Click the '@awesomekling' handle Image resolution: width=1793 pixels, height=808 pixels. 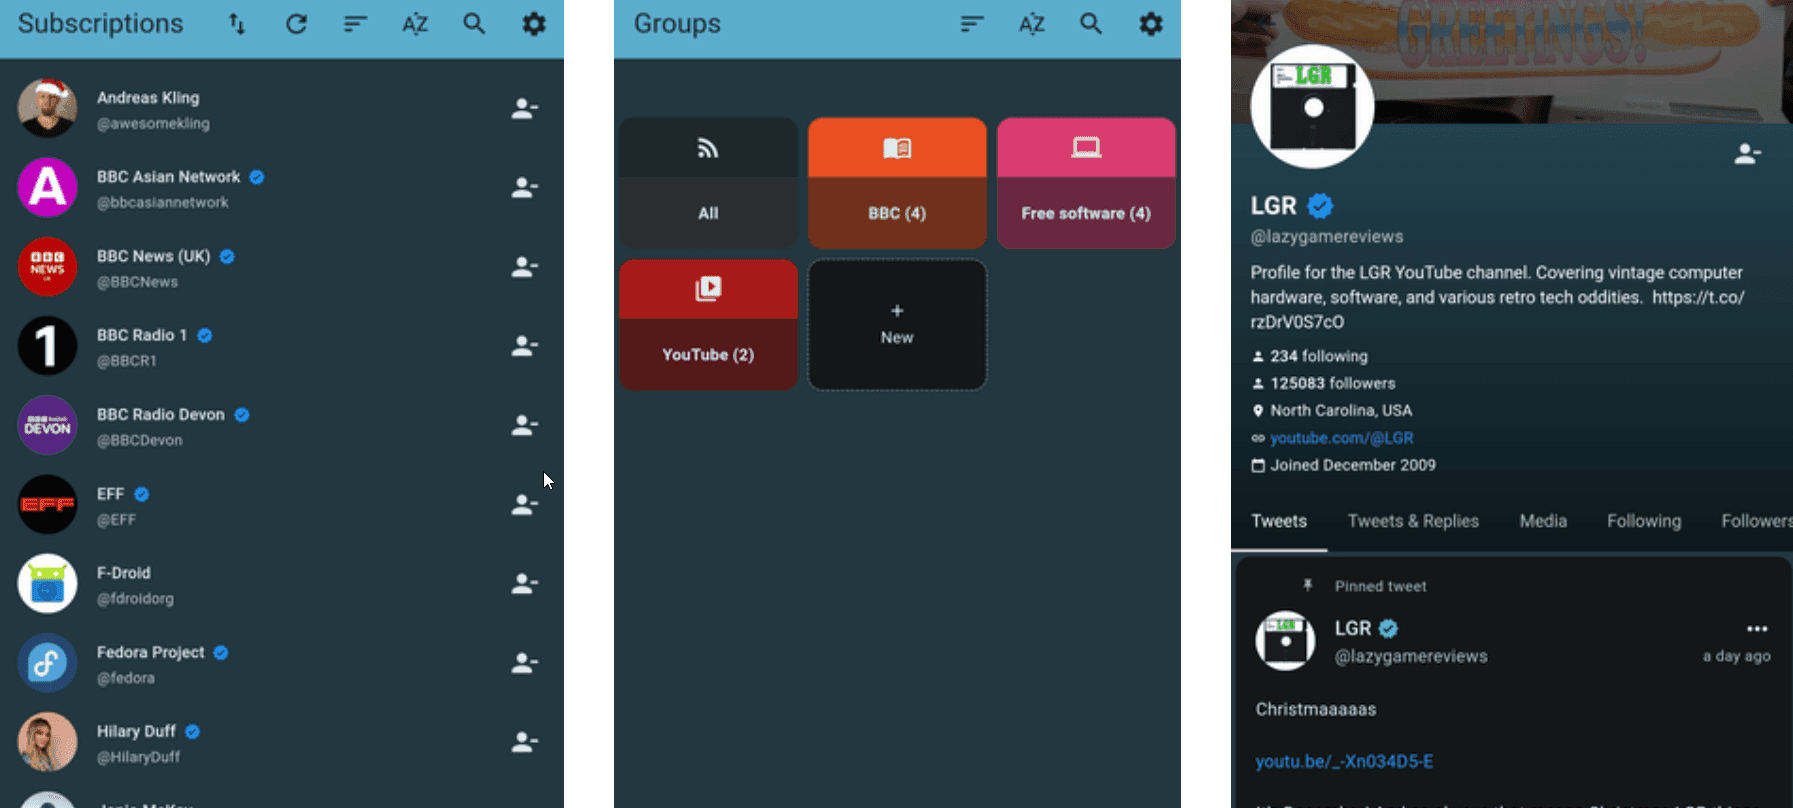(153, 124)
